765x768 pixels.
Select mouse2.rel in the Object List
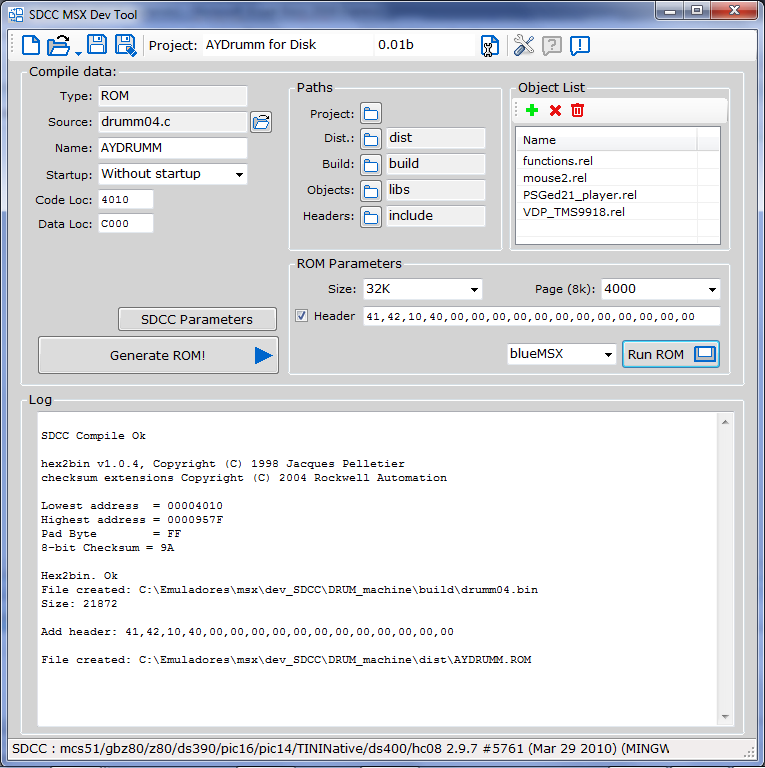click(x=555, y=178)
